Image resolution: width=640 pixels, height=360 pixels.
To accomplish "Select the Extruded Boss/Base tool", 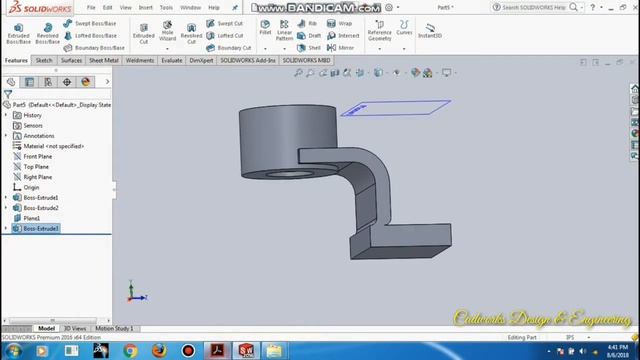I will coord(18,33).
